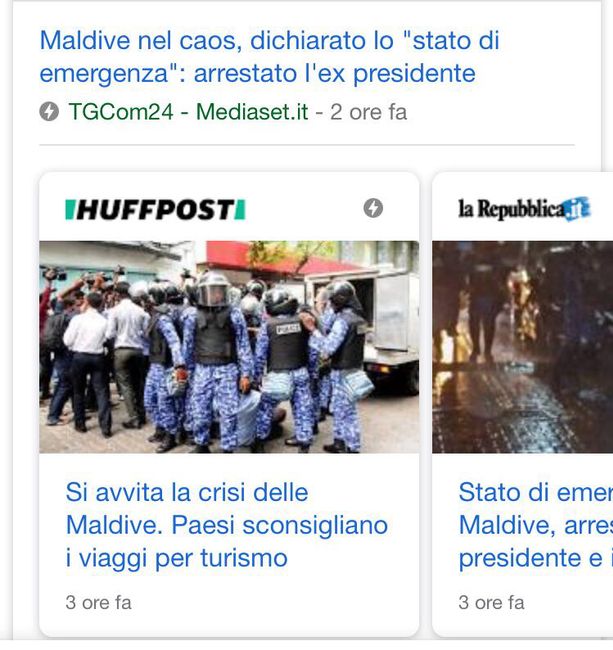Click '3 ore fa' under the Repubblica story
Image resolution: width=613 pixels, height=650 pixels.
491,603
